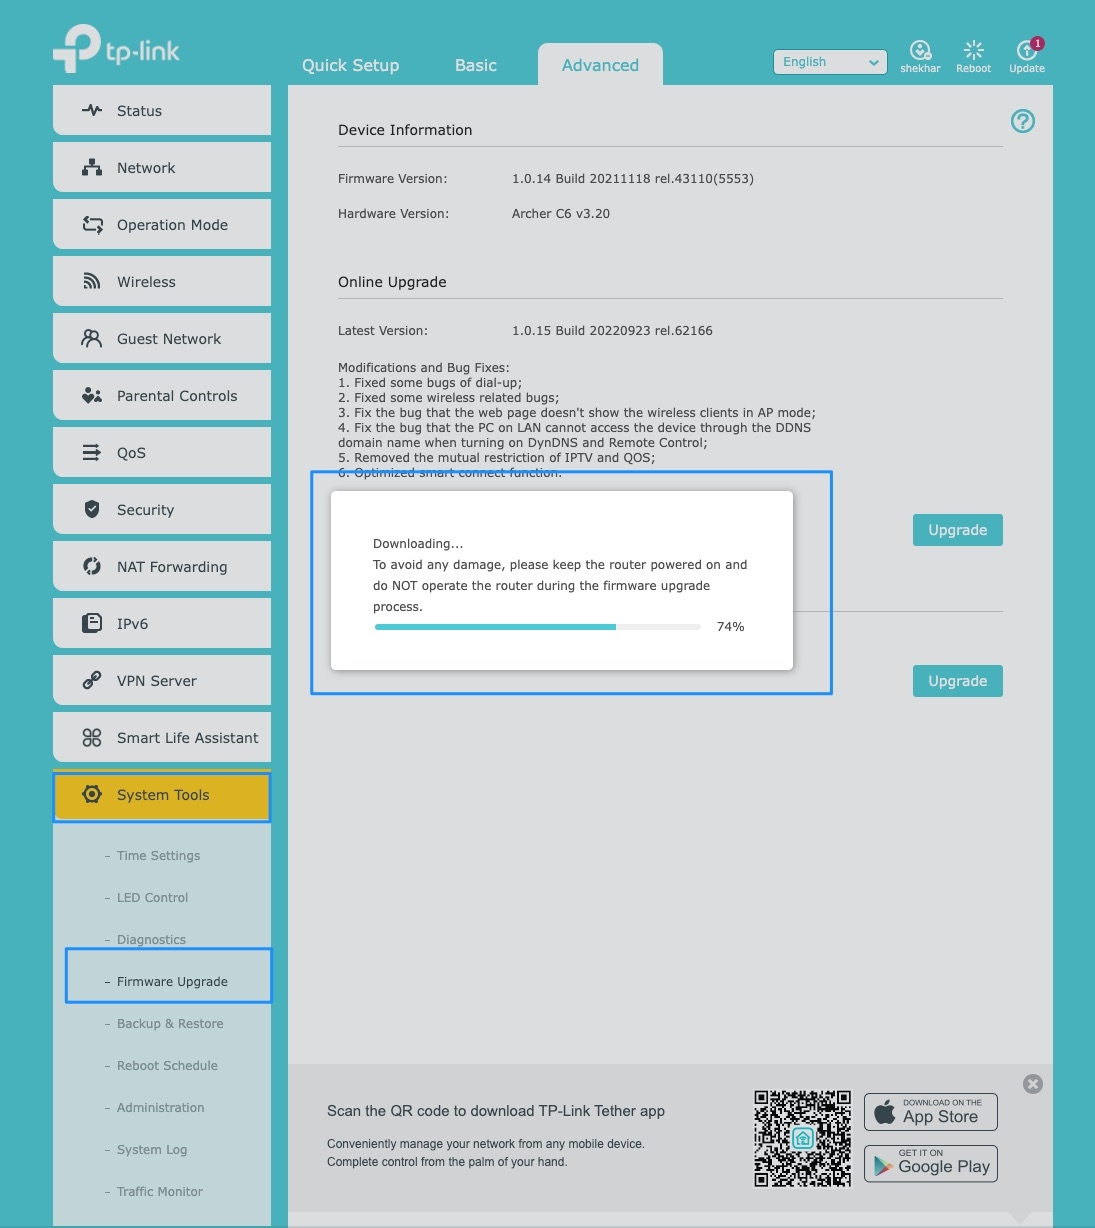
Task: Click the help question mark icon
Action: point(1022,121)
